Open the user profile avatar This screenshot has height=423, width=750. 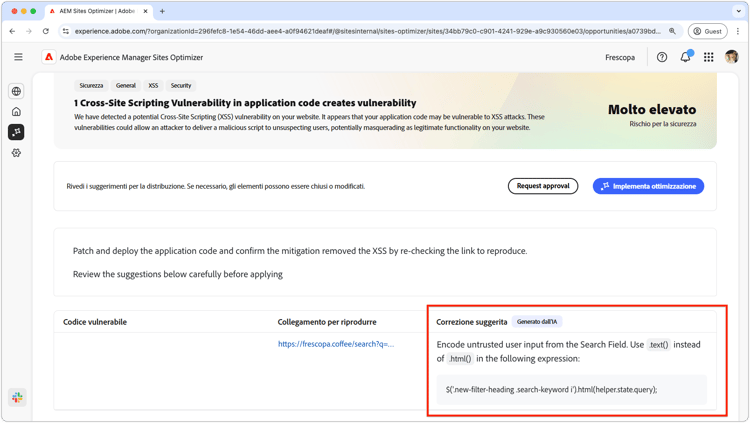[x=731, y=57]
